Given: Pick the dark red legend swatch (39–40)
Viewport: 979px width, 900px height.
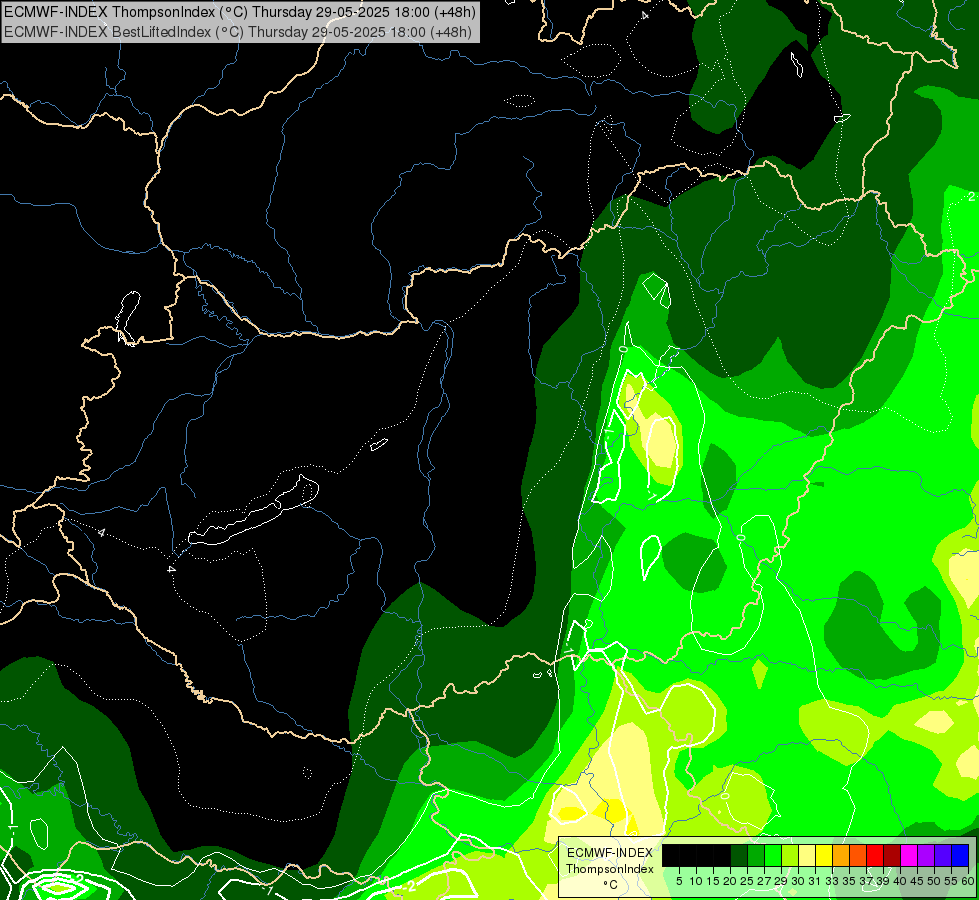Looking at the screenshot, I should point(892,855).
